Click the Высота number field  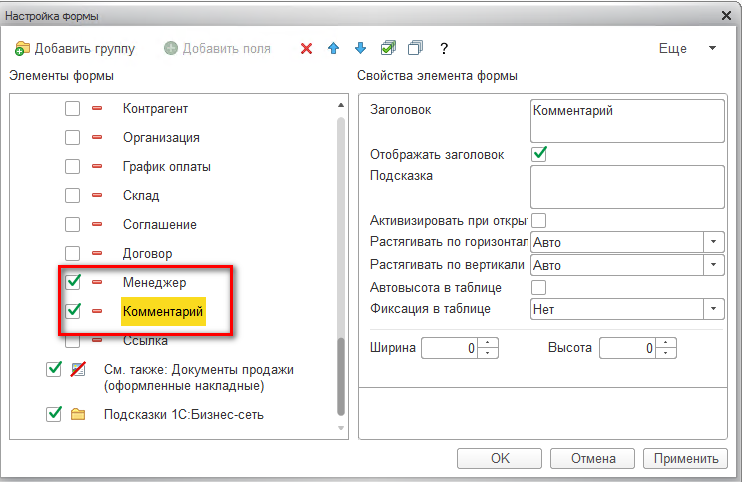(x=627, y=348)
